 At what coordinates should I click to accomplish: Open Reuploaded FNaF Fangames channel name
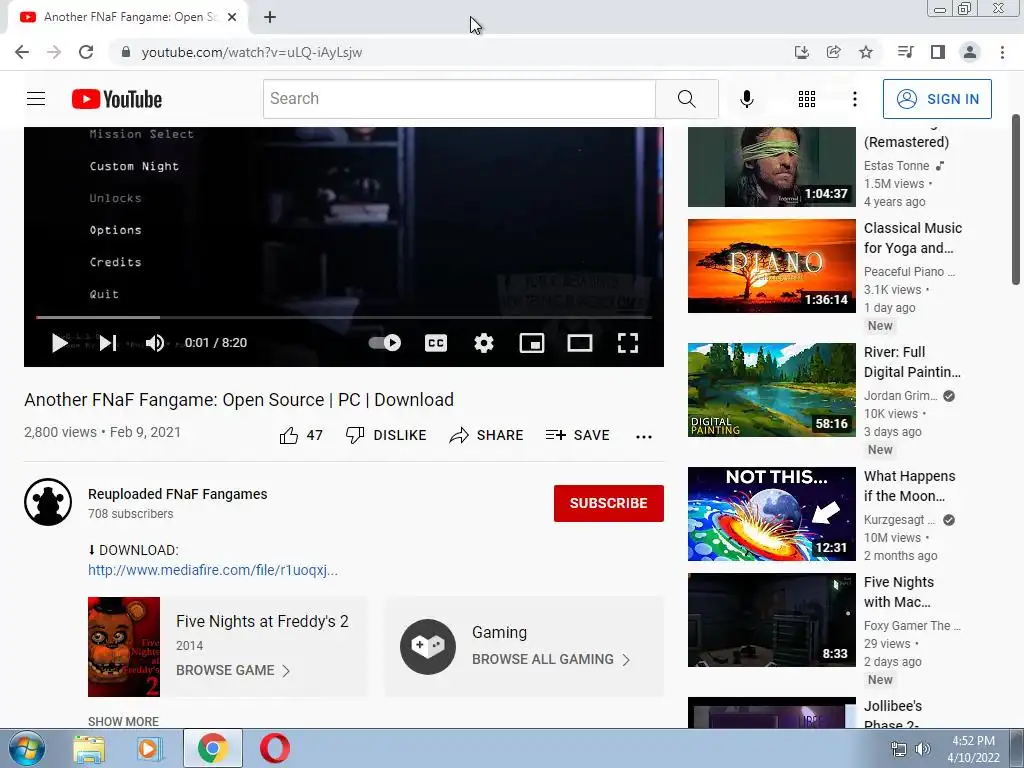pos(178,494)
